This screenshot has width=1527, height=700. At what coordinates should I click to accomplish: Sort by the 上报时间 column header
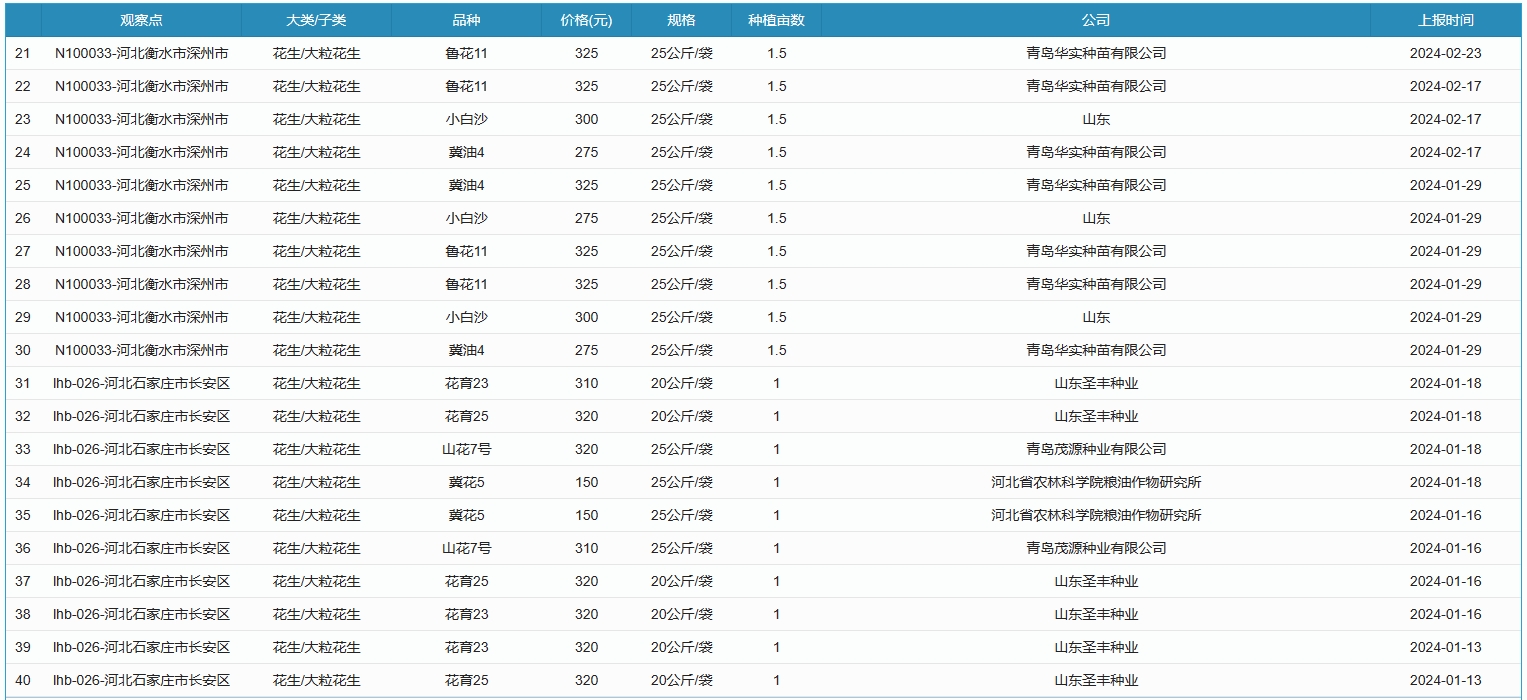(1445, 20)
